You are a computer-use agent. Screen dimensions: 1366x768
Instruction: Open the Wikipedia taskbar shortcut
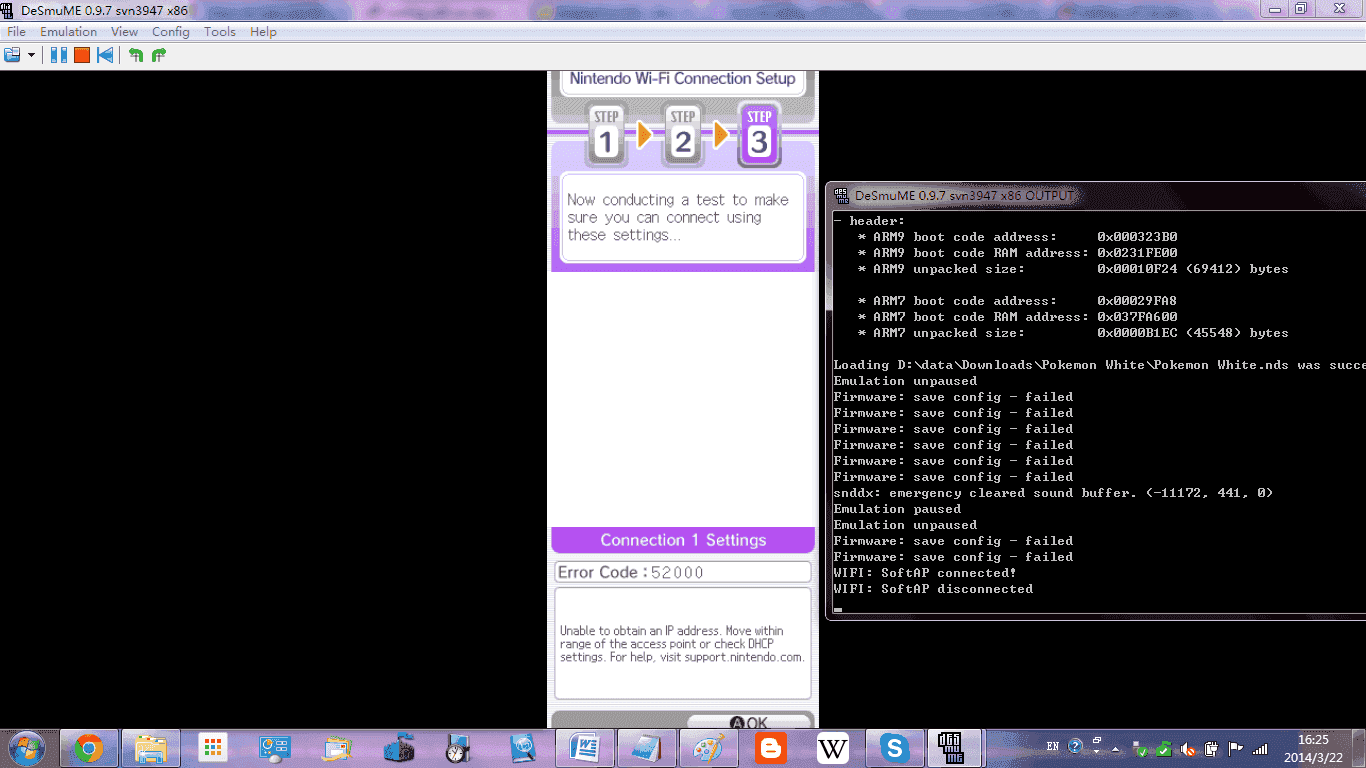coord(832,748)
